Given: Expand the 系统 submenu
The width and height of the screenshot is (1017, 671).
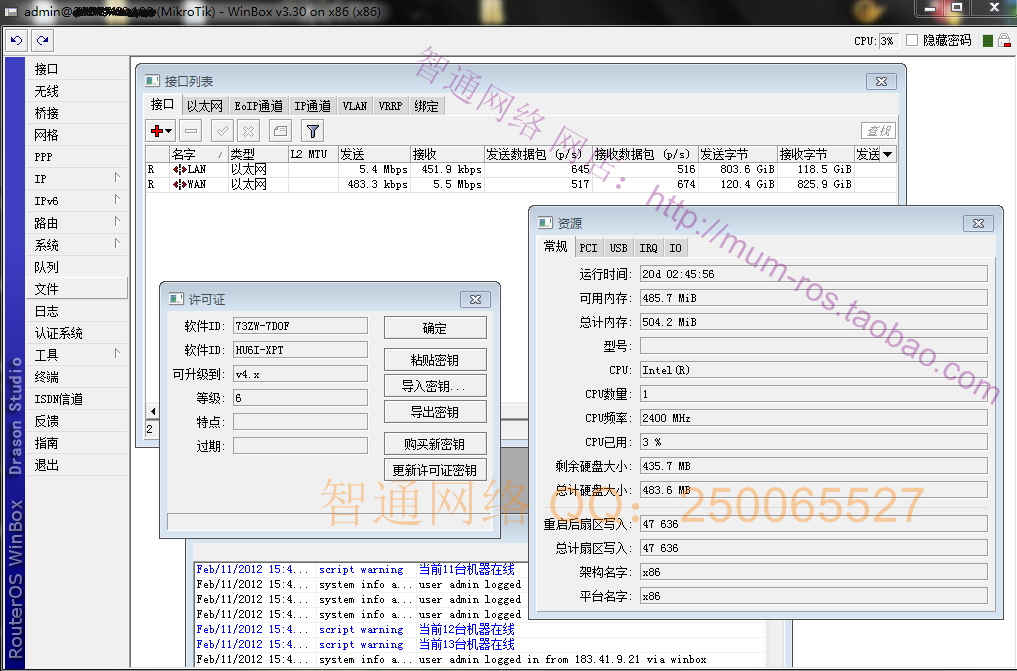Looking at the screenshot, I should [x=46, y=244].
